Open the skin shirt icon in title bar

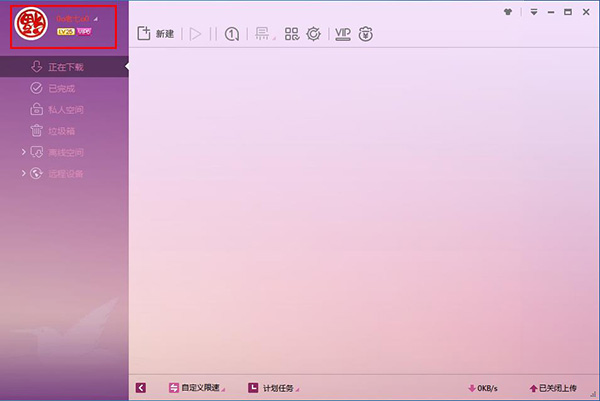[510, 11]
